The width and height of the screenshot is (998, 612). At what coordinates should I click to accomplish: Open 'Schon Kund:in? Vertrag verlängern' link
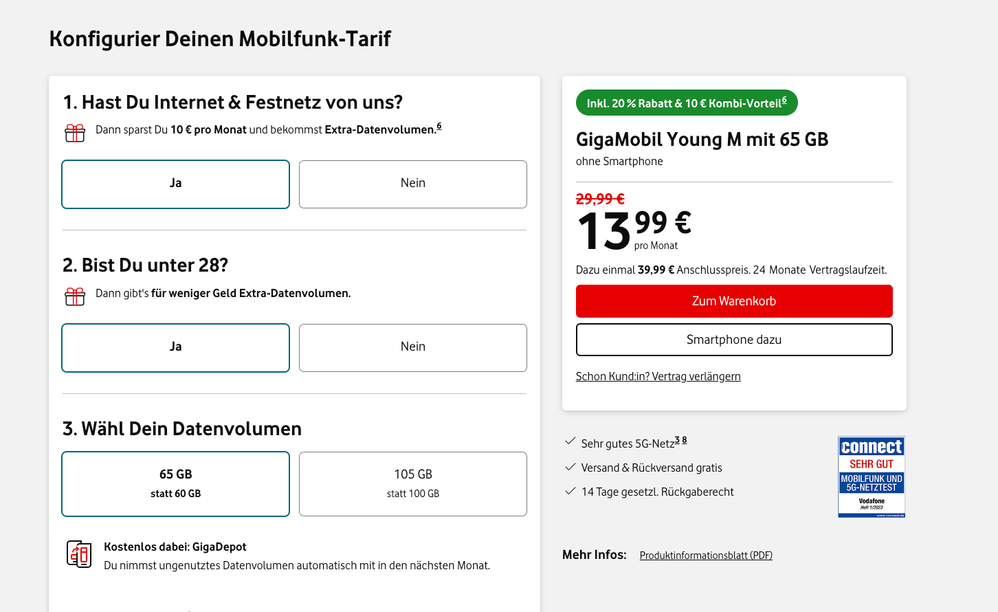click(x=658, y=377)
